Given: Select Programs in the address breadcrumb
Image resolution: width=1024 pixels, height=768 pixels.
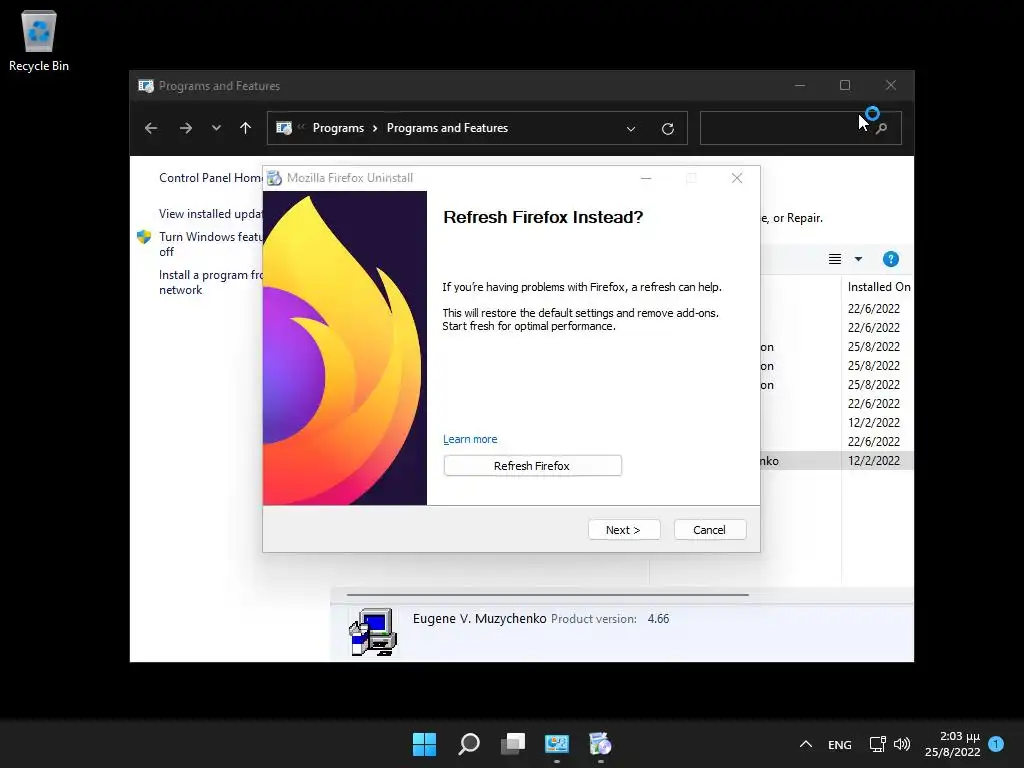Looking at the screenshot, I should click(338, 128).
